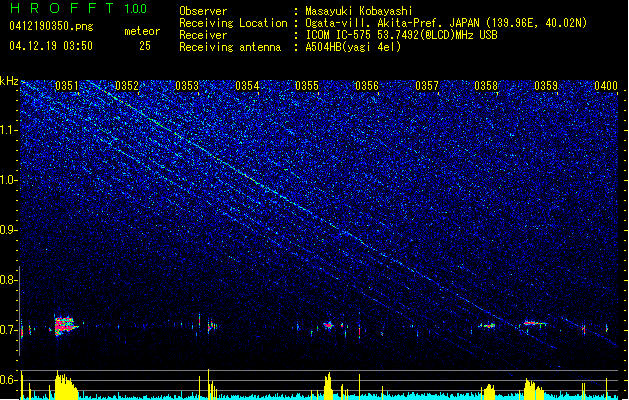The height and width of the screenshot is (400, 629).
Task: Click antenna value A504HB(yagi 4el)
Action: coord(353,47)
